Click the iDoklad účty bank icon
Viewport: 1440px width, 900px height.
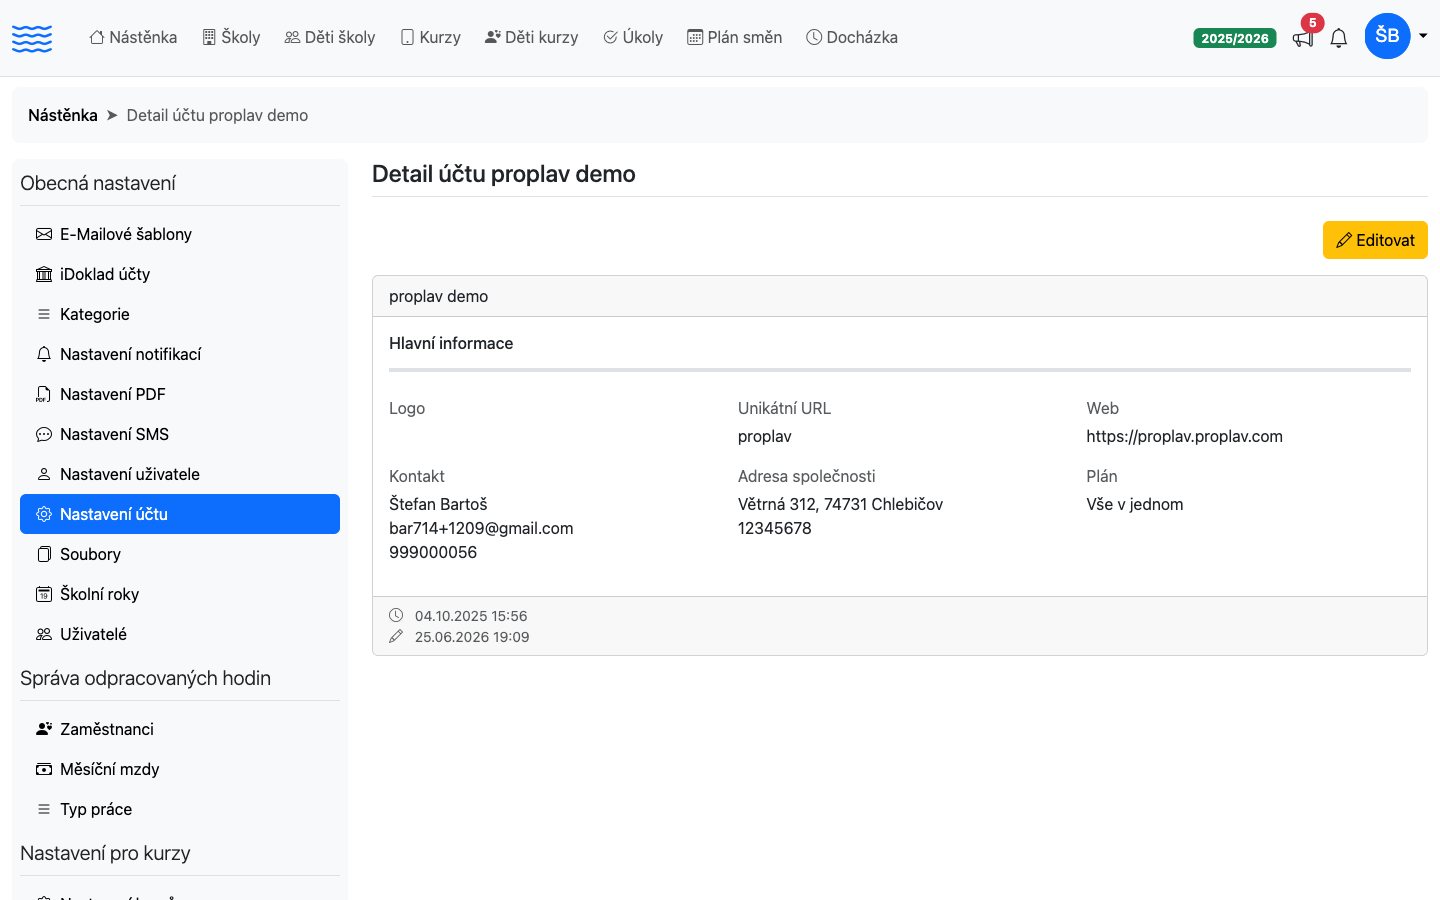pyautogui.click(x=44, y=274)
